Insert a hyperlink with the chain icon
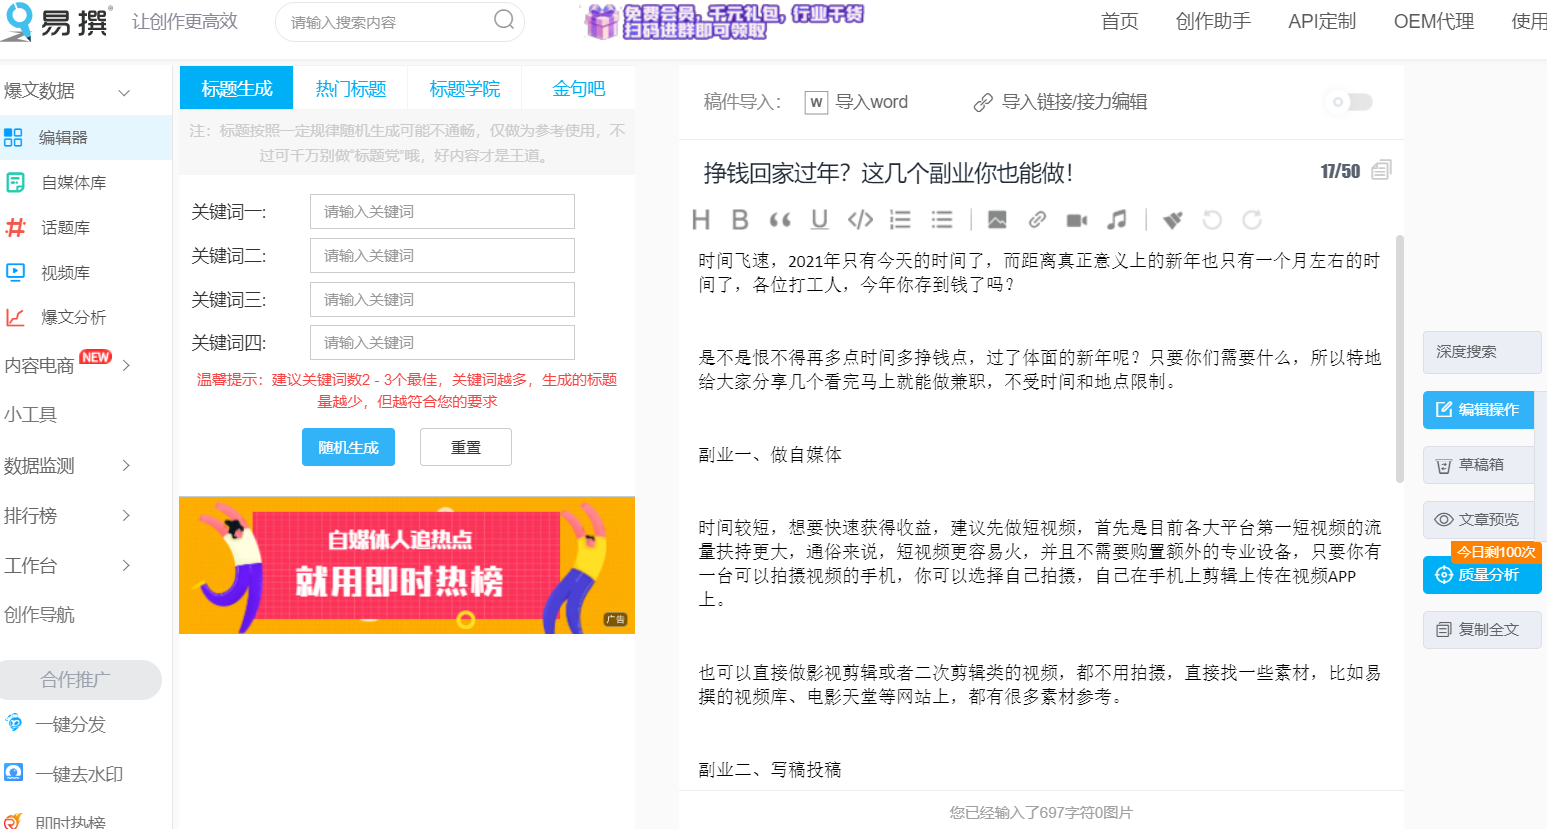 click(x=1037, y=220)
